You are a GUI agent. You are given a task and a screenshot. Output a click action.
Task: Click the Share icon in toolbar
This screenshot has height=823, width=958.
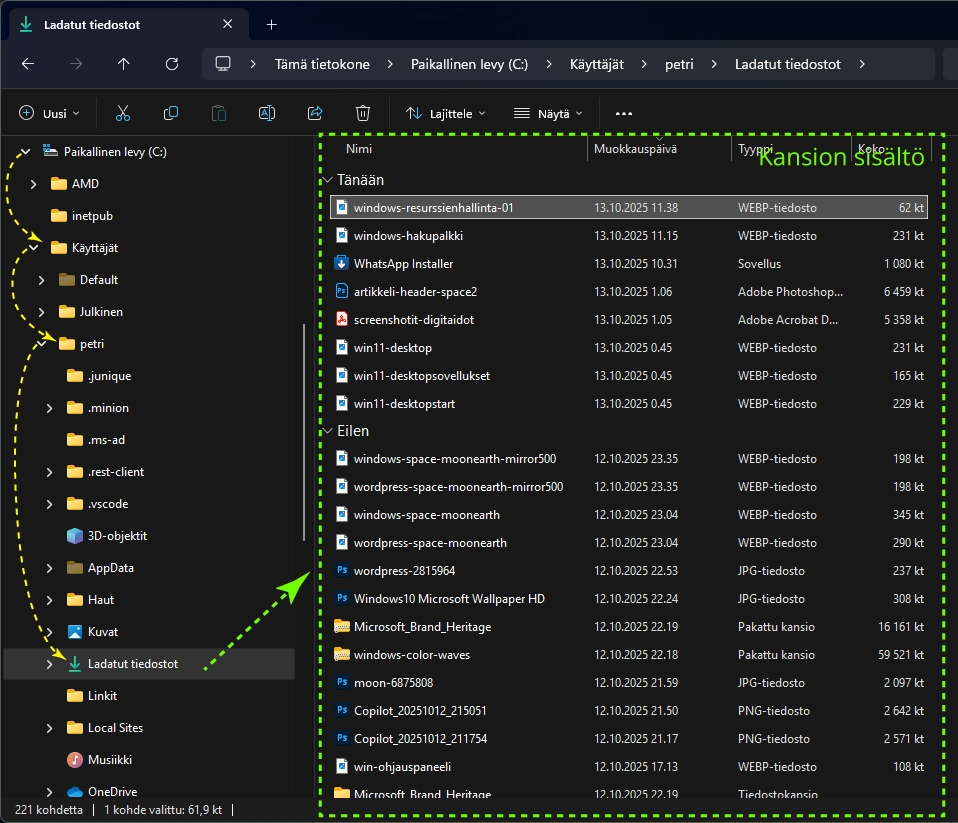point(315,114)
